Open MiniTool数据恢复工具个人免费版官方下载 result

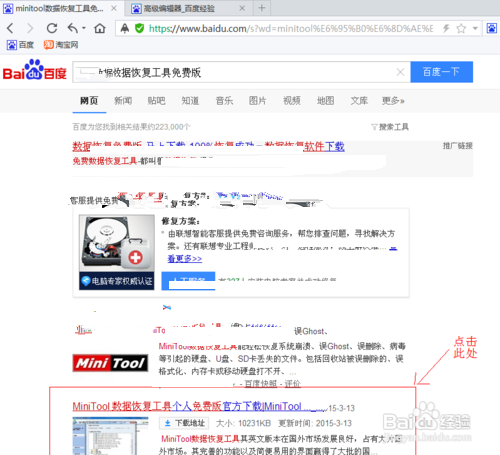pyautogui.click(x=199, y=407)
